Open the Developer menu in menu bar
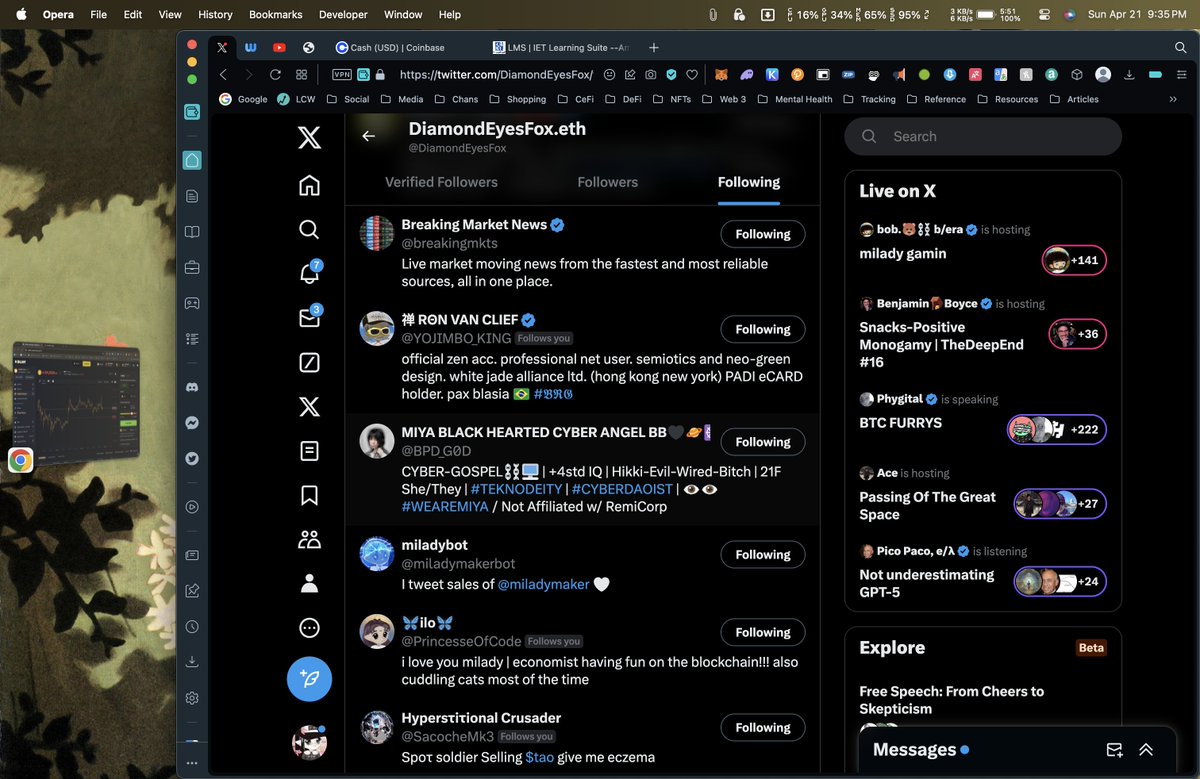 pyautogui.click(x=343, y=14)
